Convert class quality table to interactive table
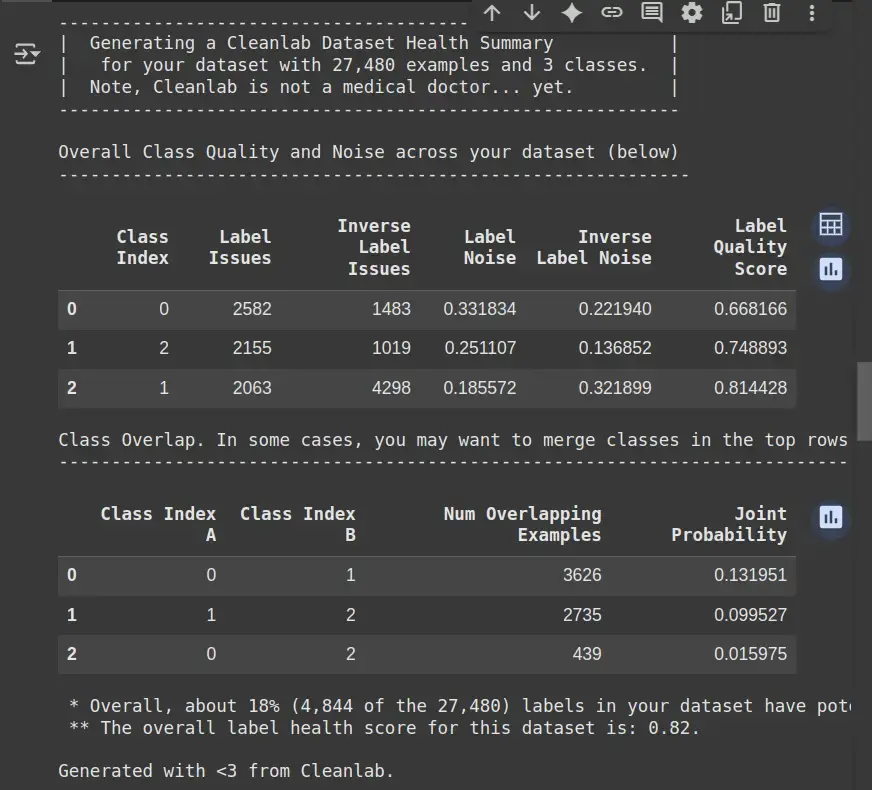872x790 pixels. tap(830, 225)
